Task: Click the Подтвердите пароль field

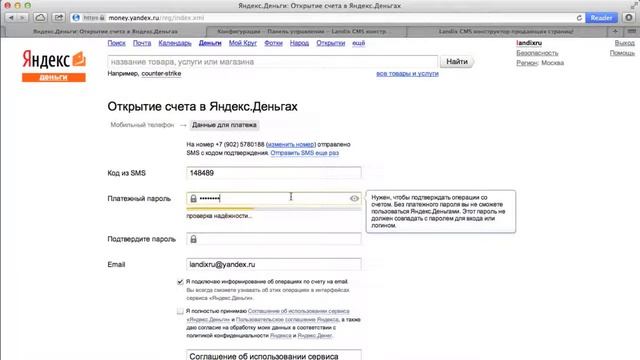Action: coord(273,239)
